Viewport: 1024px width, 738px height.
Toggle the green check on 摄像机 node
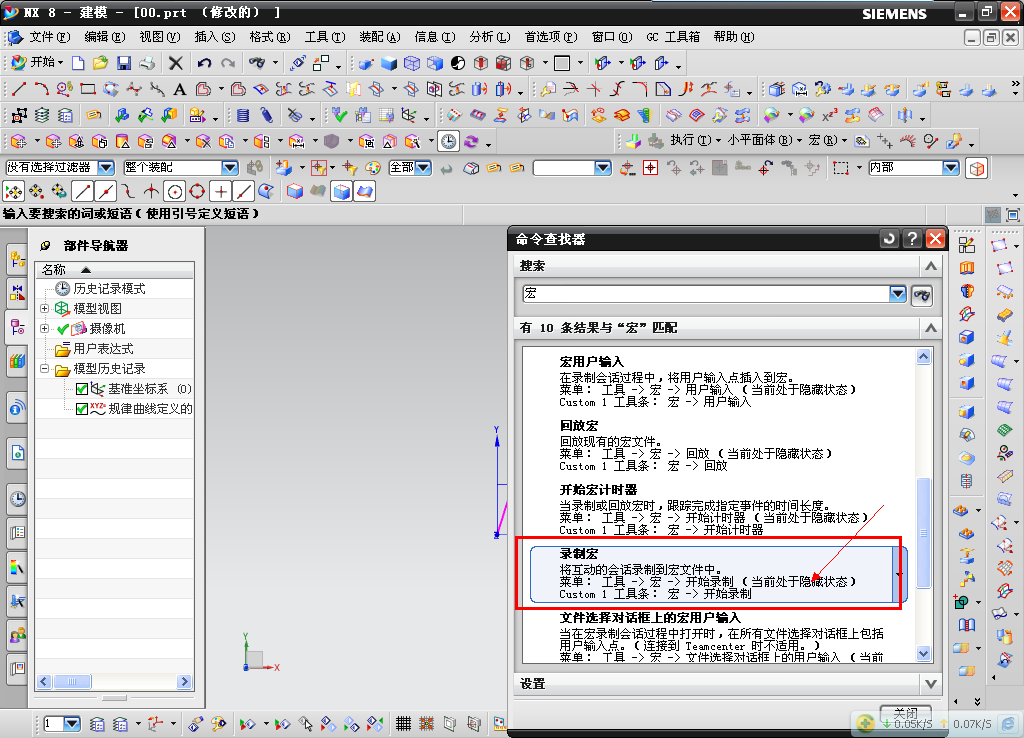(x=63, y=329)
